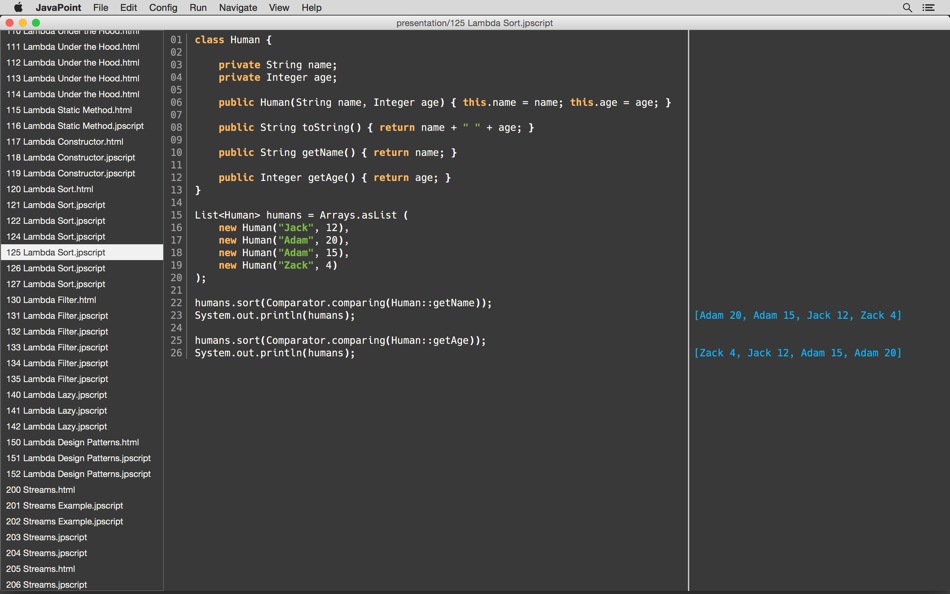Open the Help menu
This screenshot has width=950, height=594.
point(312,8)
